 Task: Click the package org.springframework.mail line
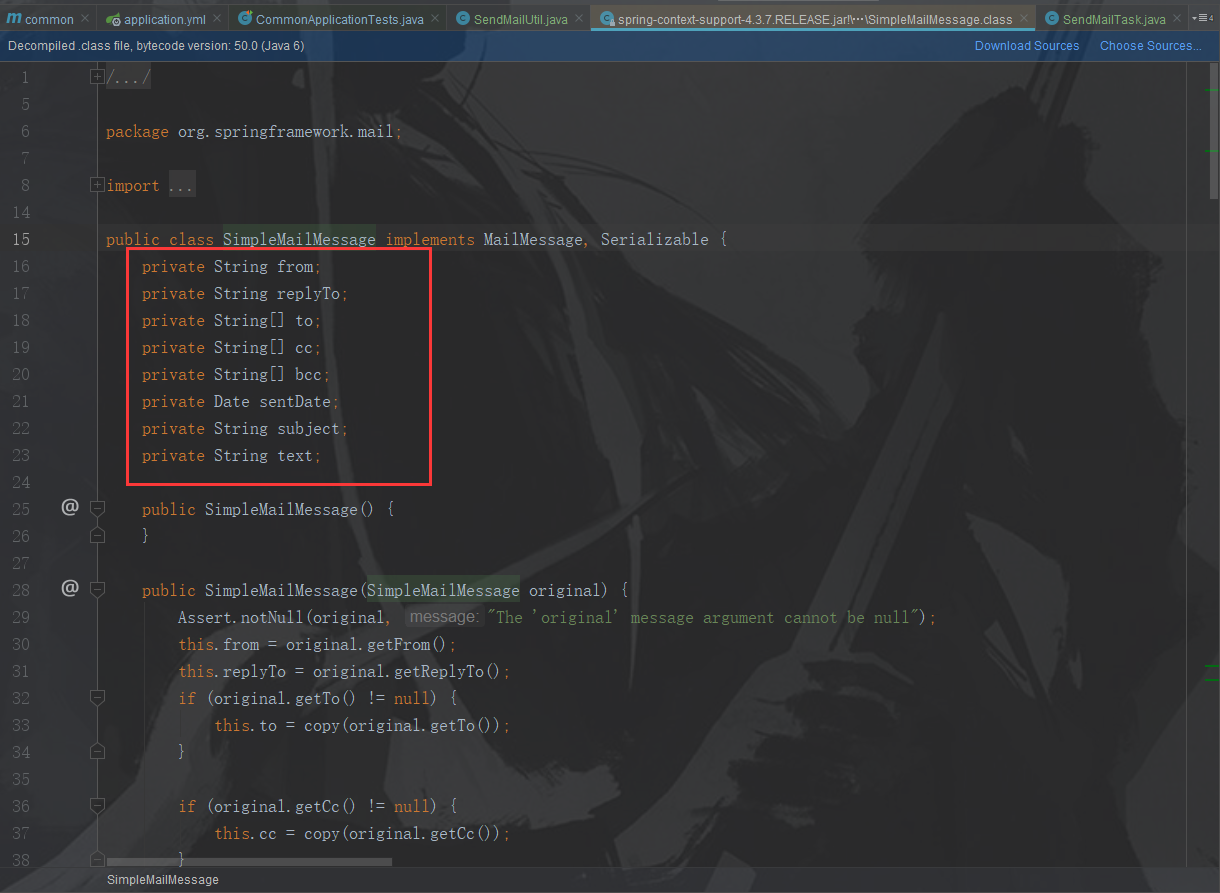tap(254, 131)
